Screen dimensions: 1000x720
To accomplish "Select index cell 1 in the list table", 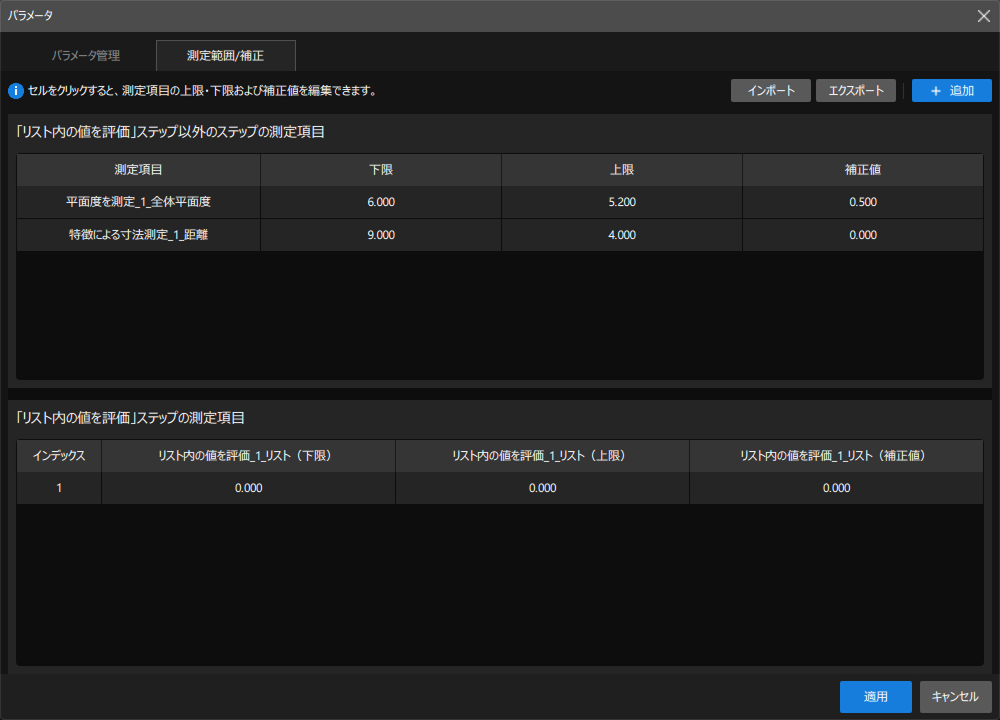I will click(59, 488).
